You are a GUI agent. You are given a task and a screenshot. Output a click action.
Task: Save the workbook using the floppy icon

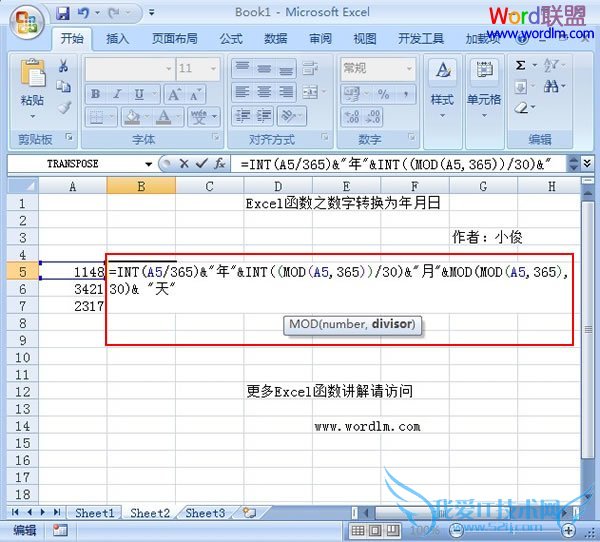click(x=62, y=13)
